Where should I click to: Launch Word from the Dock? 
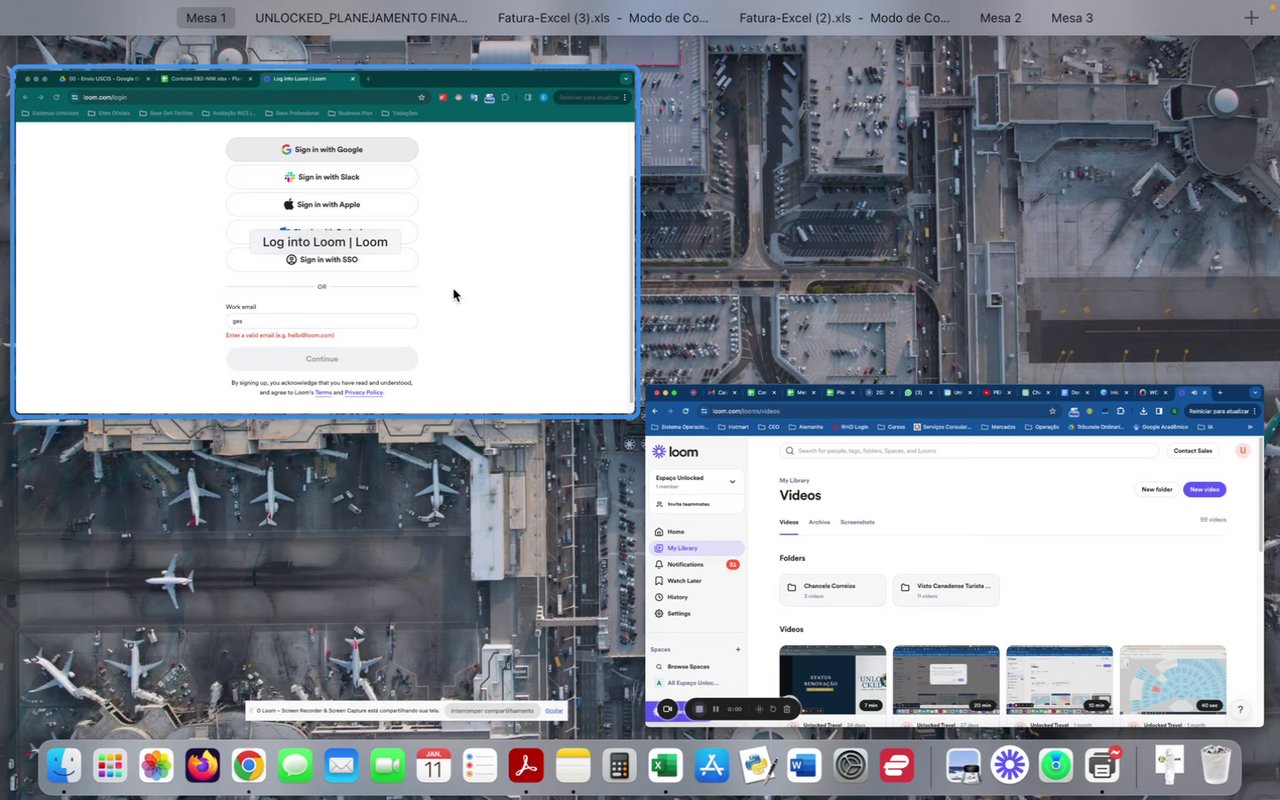tap(804, 766)
